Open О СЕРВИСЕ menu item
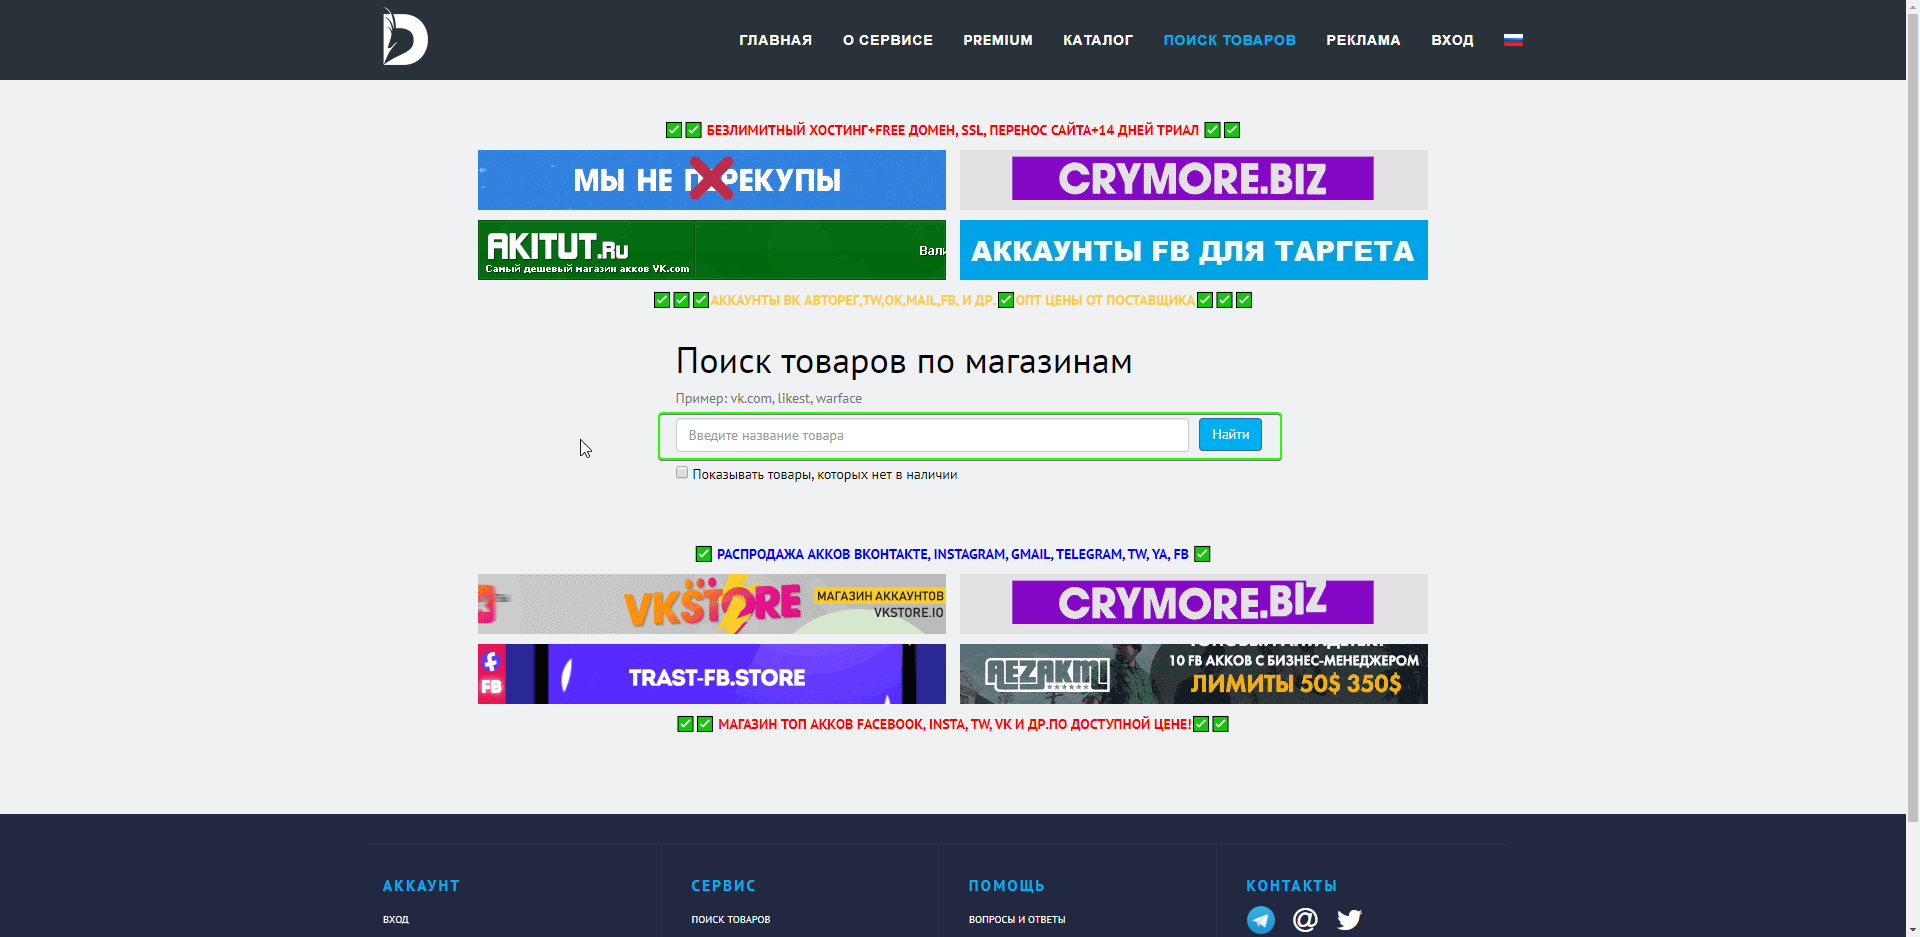 pos(888,40)
